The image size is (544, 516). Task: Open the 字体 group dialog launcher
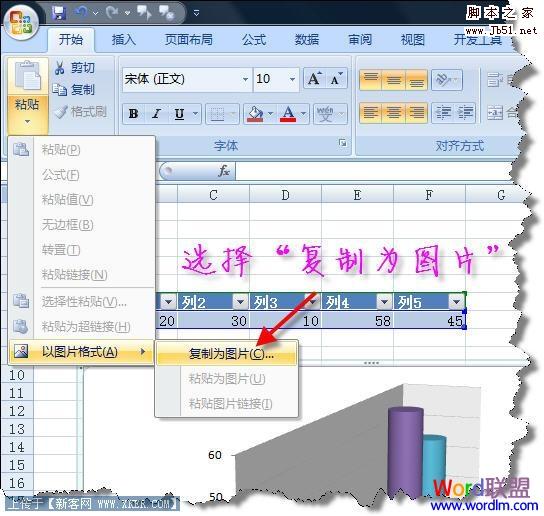click(x=342, y=143)
